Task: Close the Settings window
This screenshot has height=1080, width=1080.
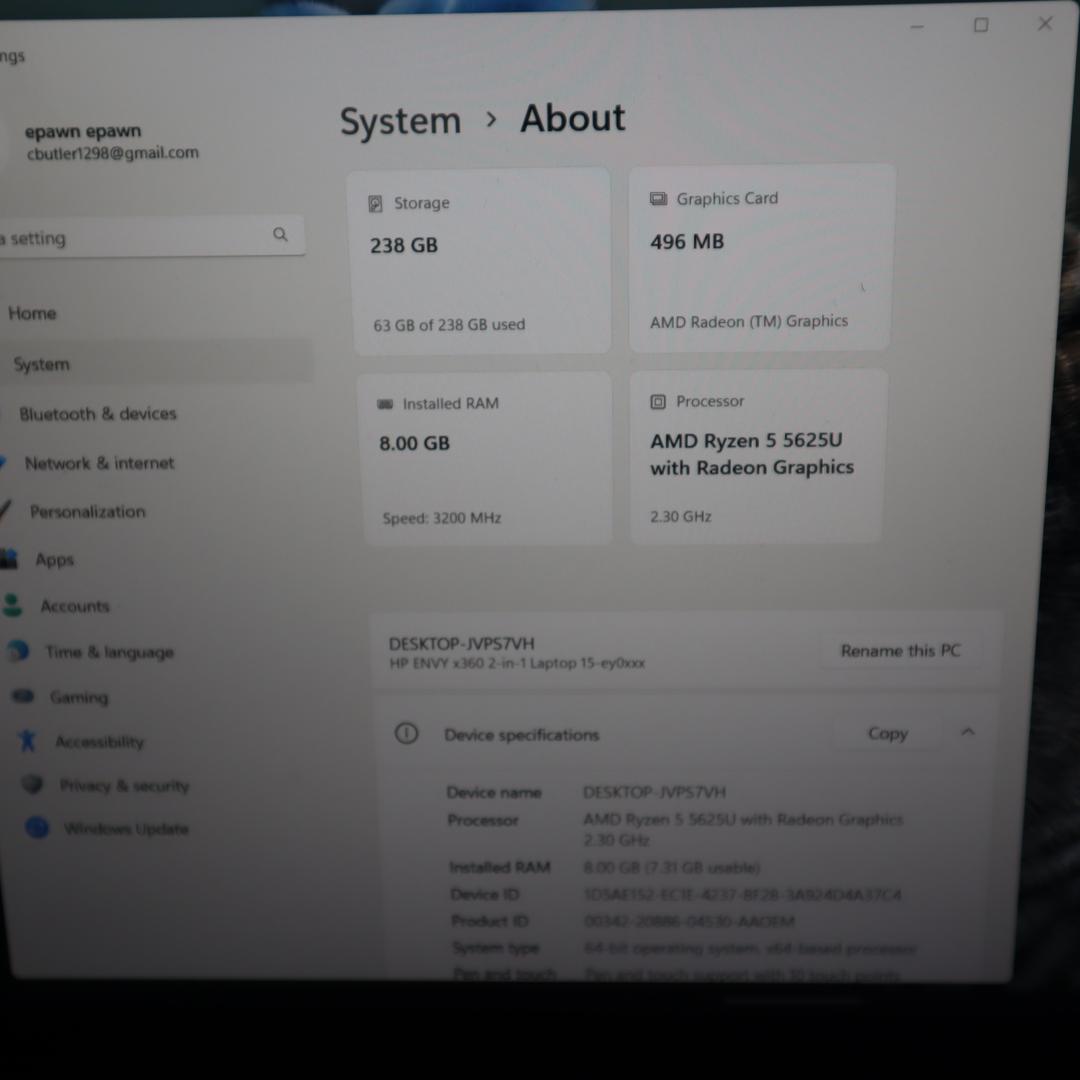Action: pos(1045,23)
